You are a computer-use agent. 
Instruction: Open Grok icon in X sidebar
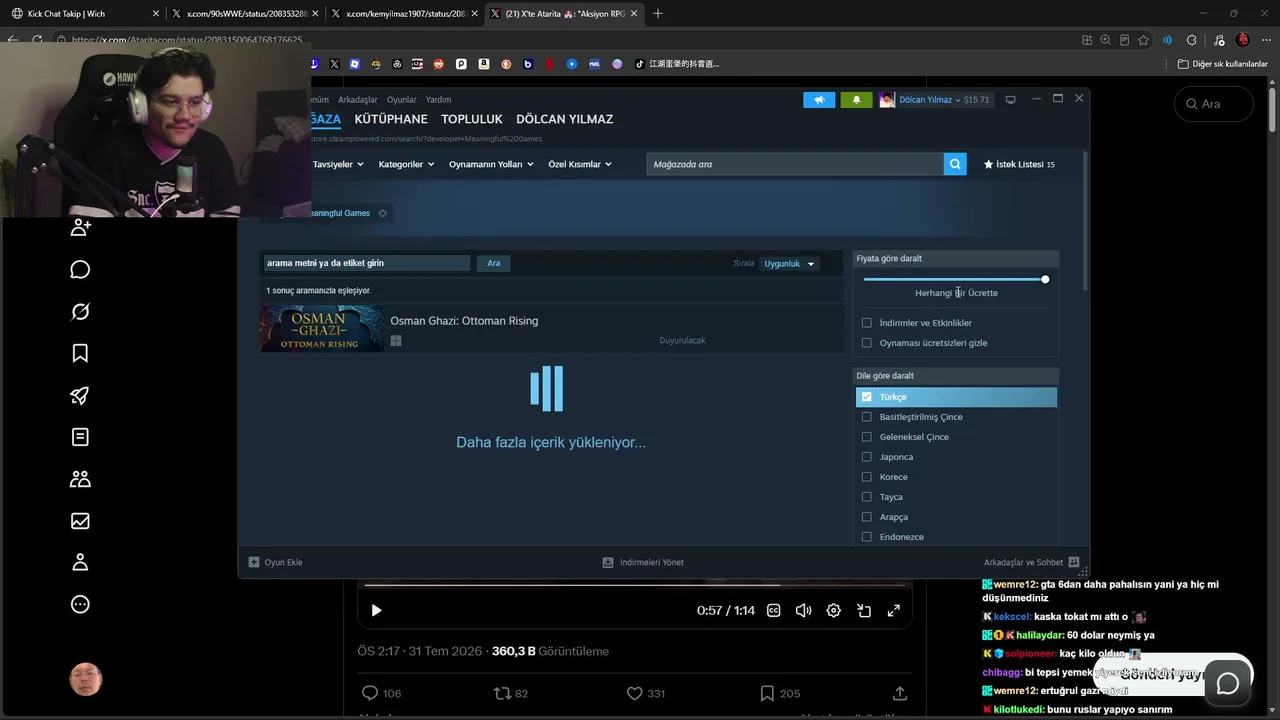pyautogui.click(x=80, y=312)
